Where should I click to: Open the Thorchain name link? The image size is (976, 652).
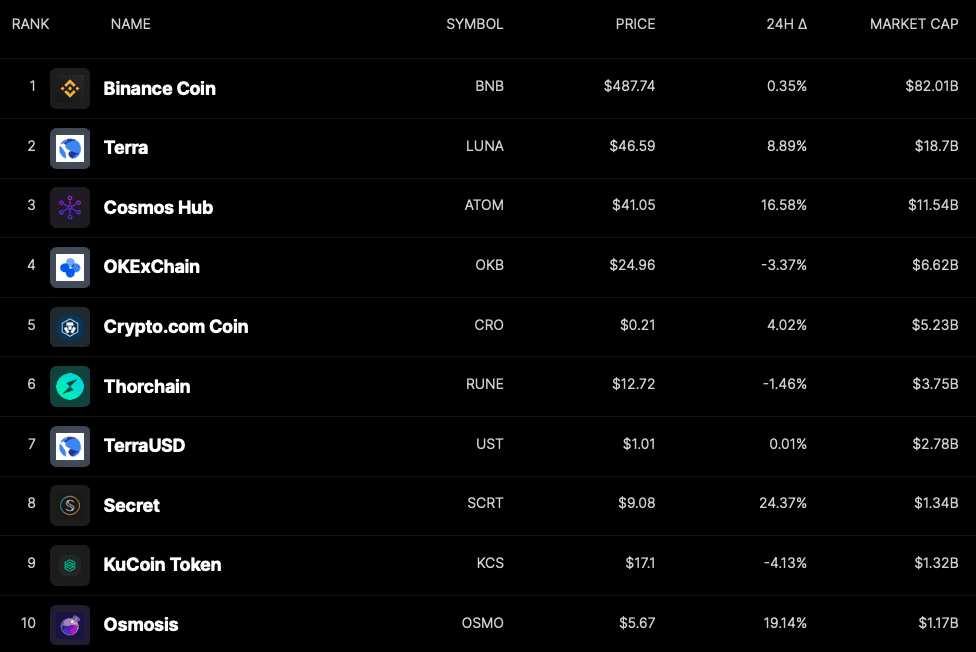[x=147, y=386]
